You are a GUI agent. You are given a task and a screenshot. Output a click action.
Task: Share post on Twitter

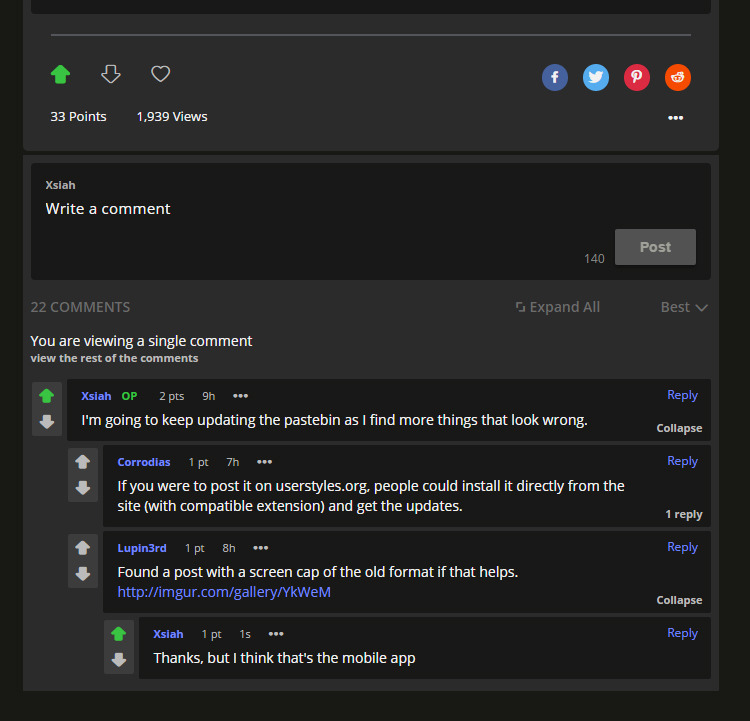(x=596, y=77)
